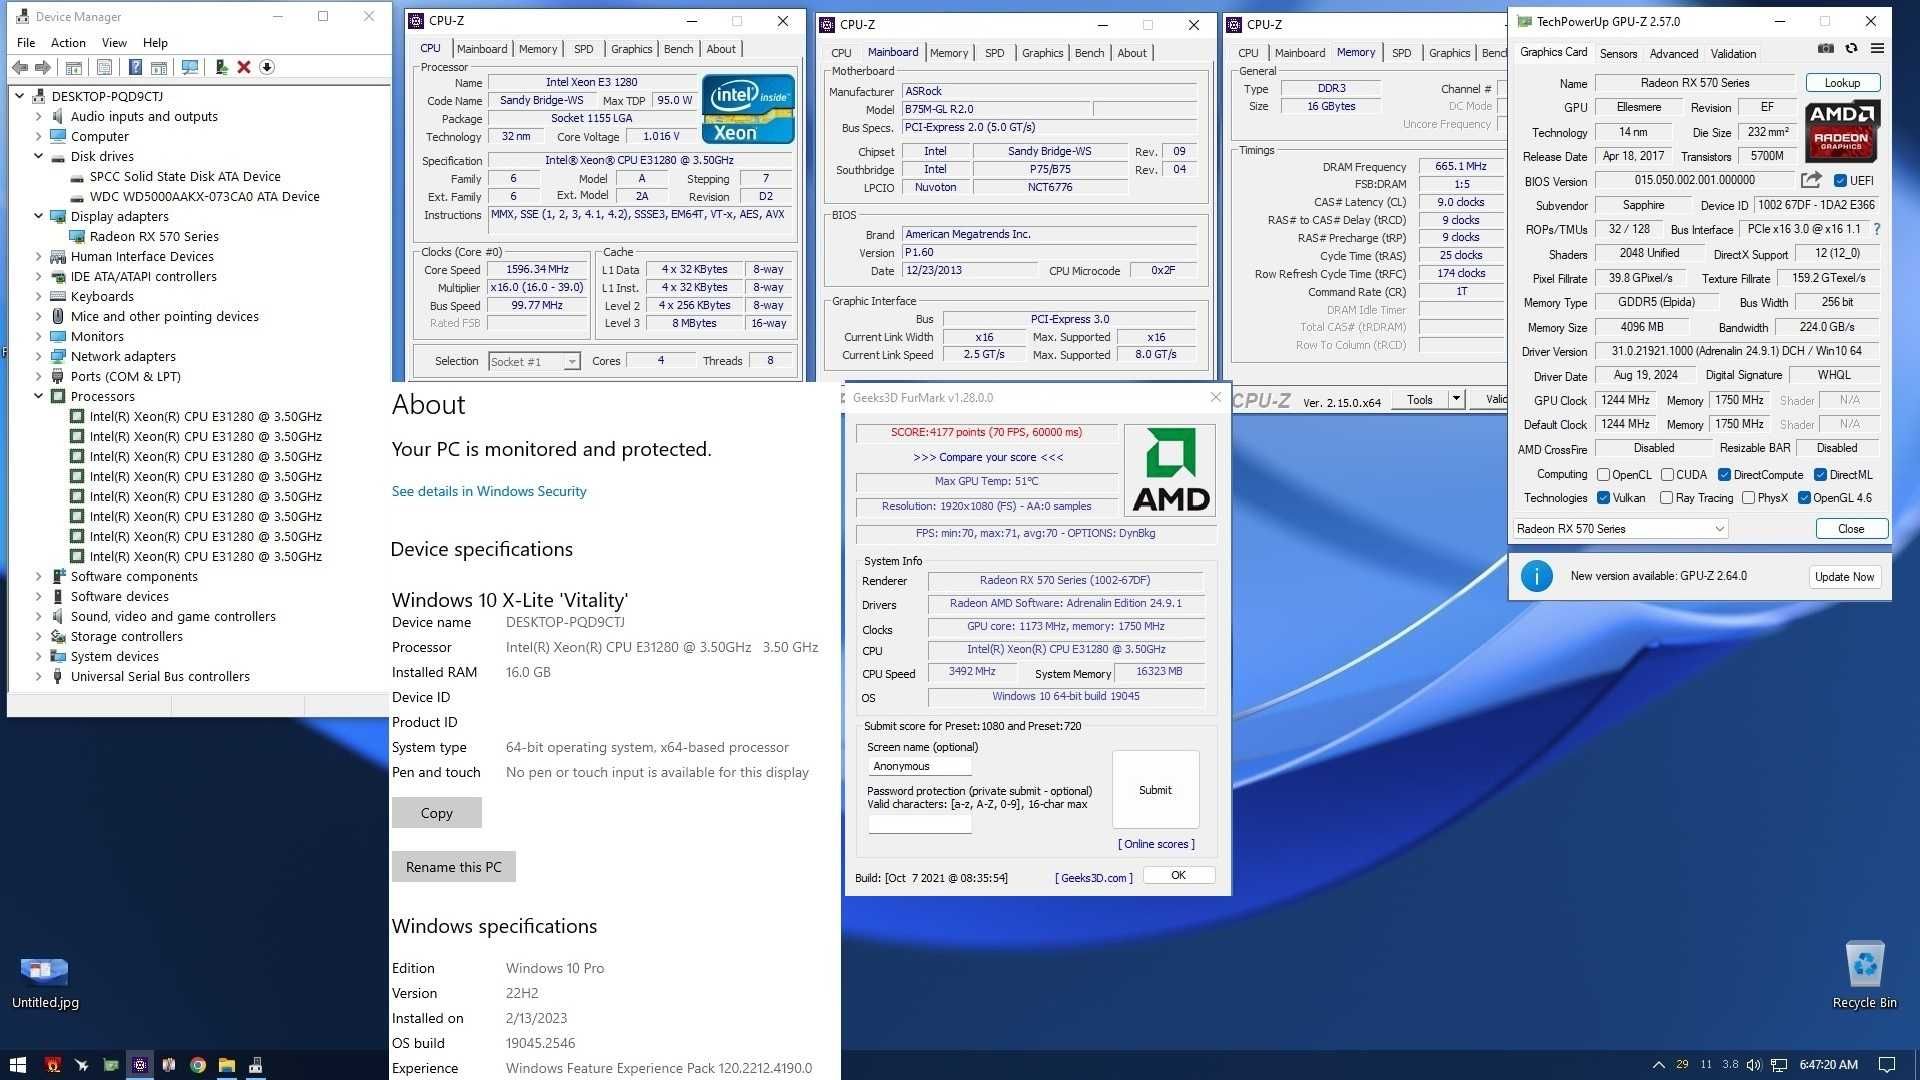Open Bench tab in the CPU tab CPU-Z window
Viewport: 1920px width, 1080px height.
coord(678,49)
